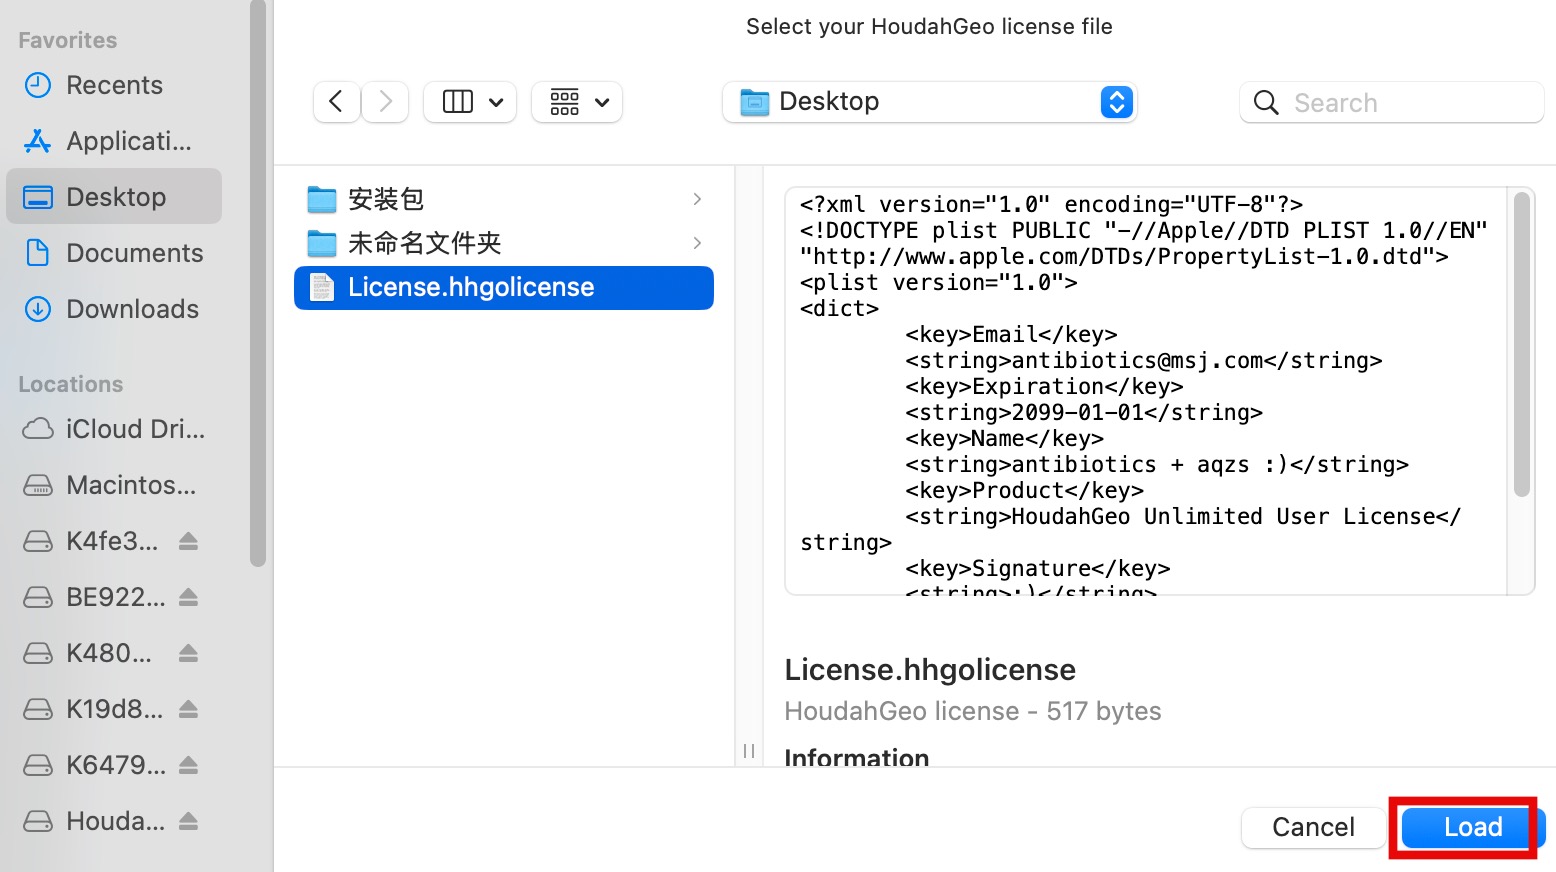Viewport: 1556px width, 872px height.
Task: Click the forward navigation arrow
Action: click(385, 102)
